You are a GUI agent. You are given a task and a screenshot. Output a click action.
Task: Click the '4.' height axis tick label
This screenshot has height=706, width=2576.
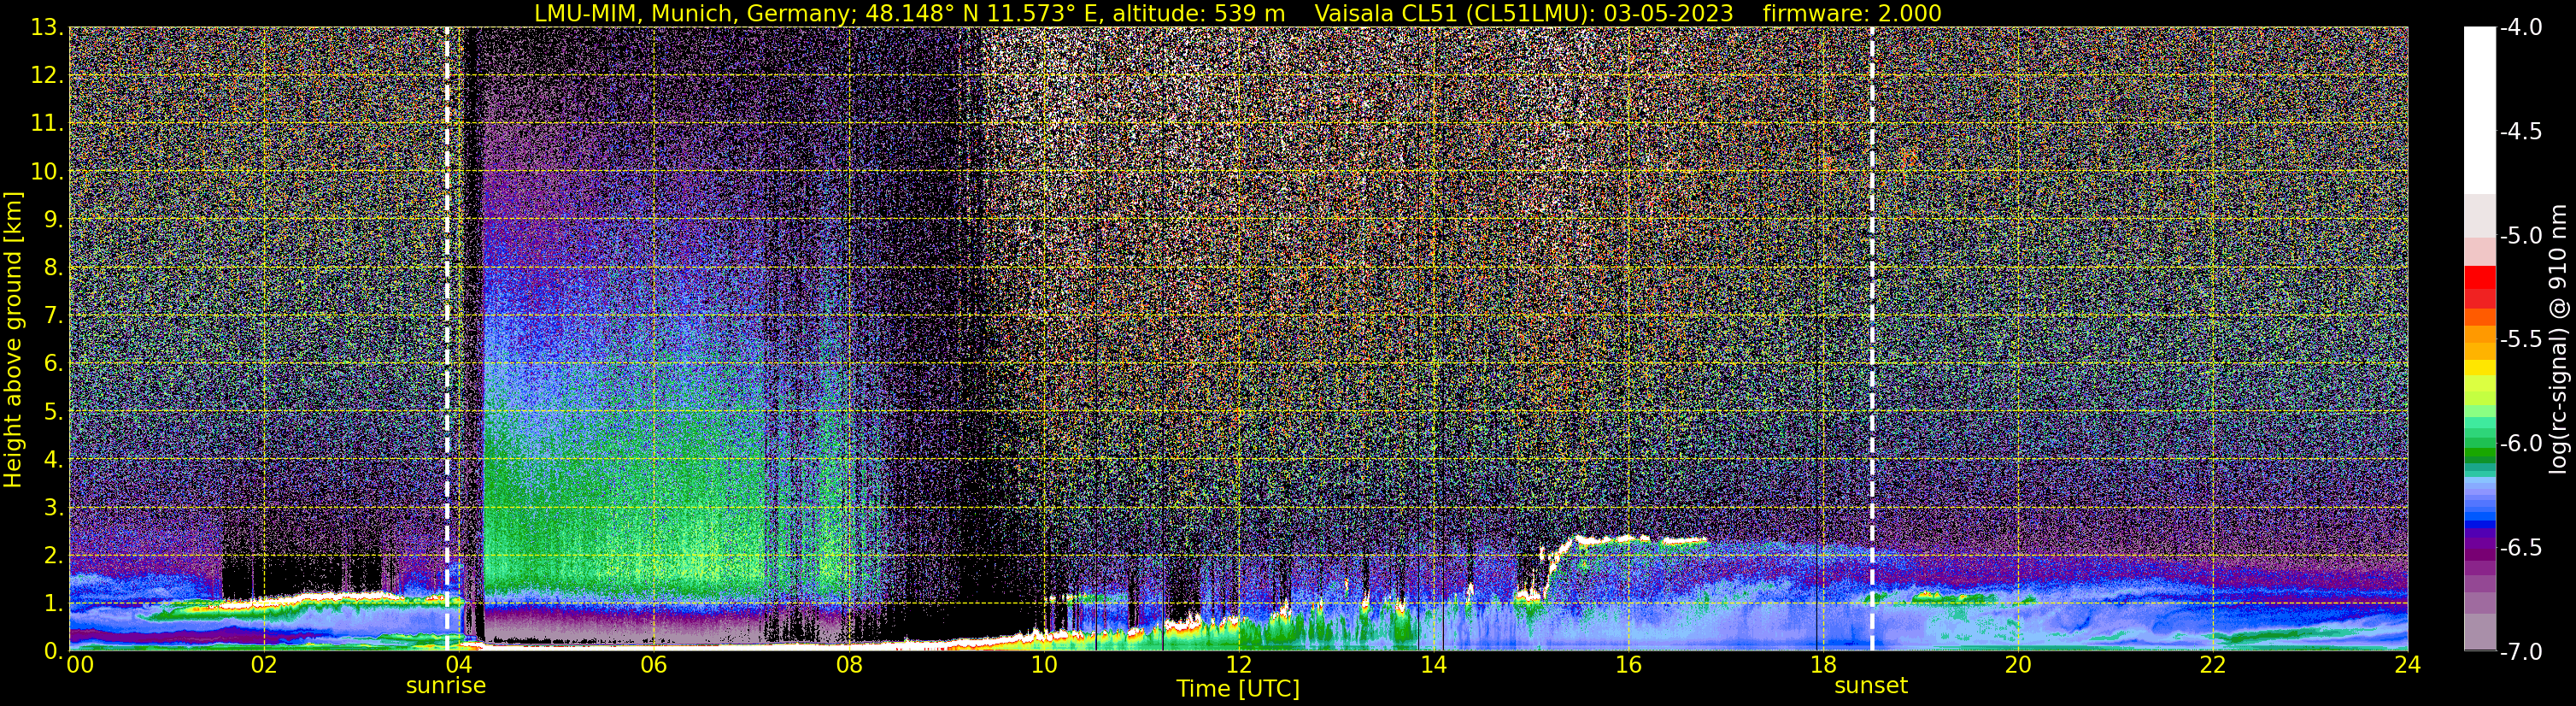[x=53, y=460]
